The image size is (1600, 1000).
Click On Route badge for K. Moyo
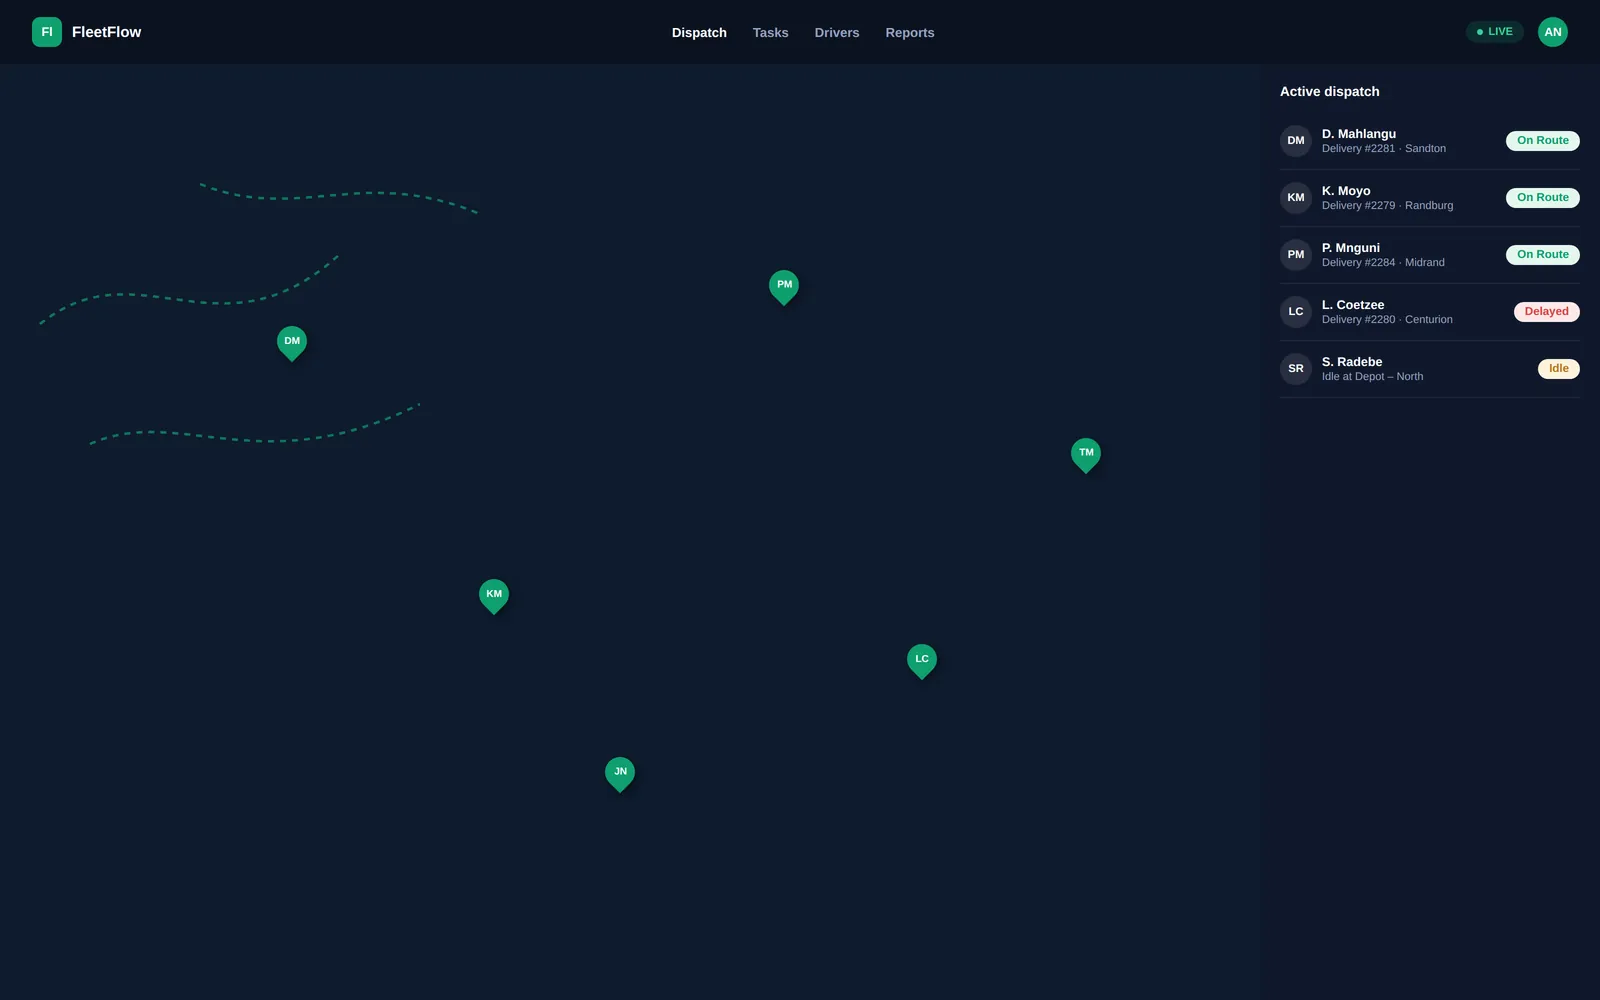[1543, 198]
